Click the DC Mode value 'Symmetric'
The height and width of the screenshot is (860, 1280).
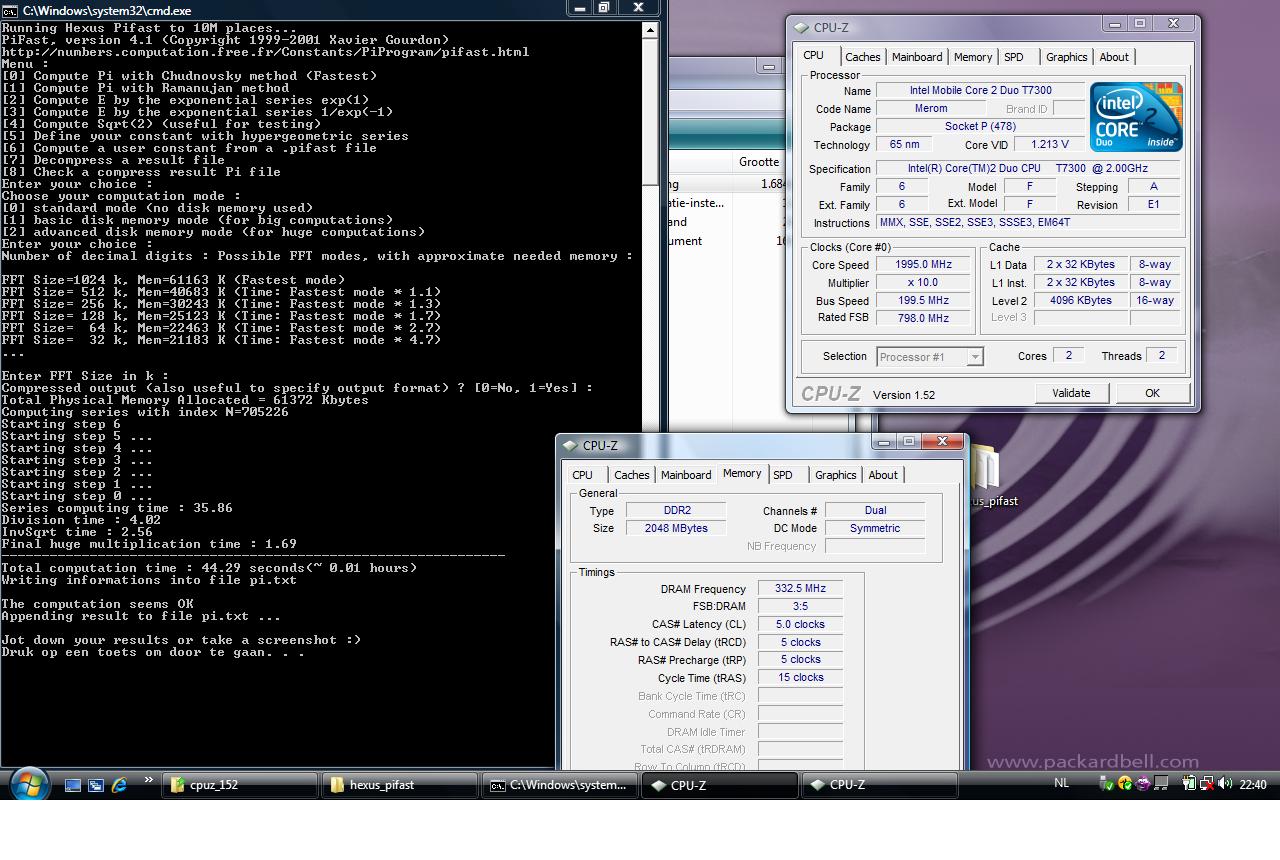pos(875,528)
